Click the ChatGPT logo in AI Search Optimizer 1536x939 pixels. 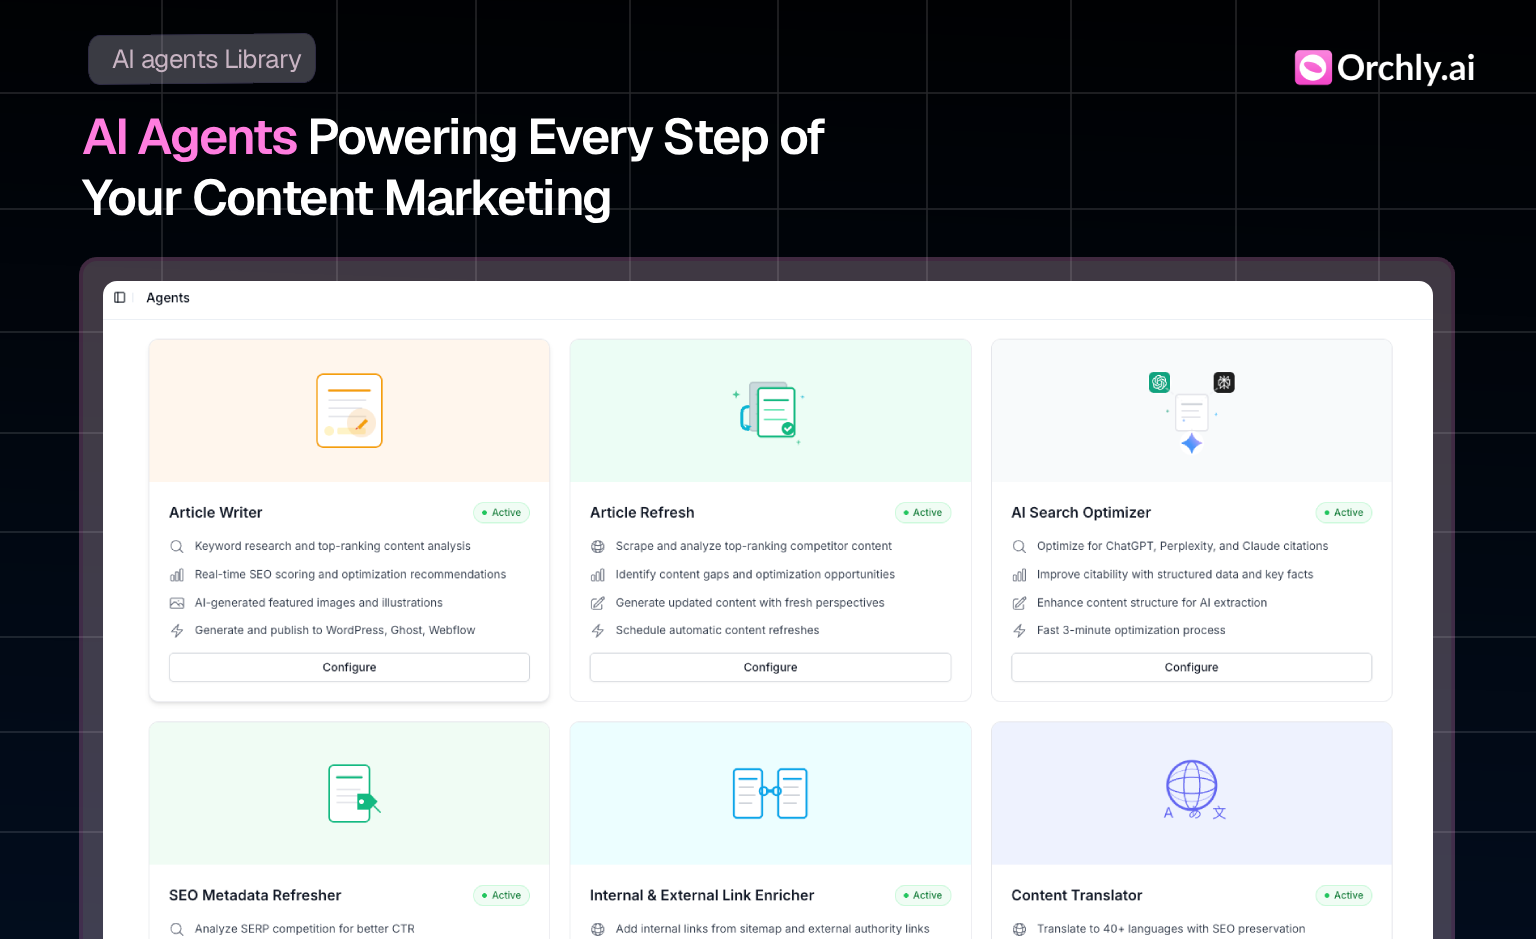tap(1159, 382)
